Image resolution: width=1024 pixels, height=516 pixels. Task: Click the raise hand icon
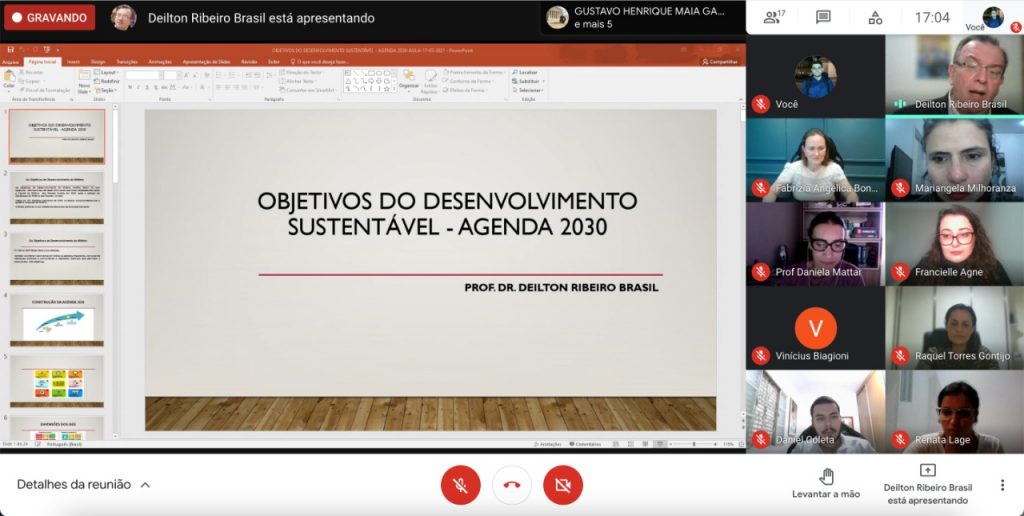826,476
